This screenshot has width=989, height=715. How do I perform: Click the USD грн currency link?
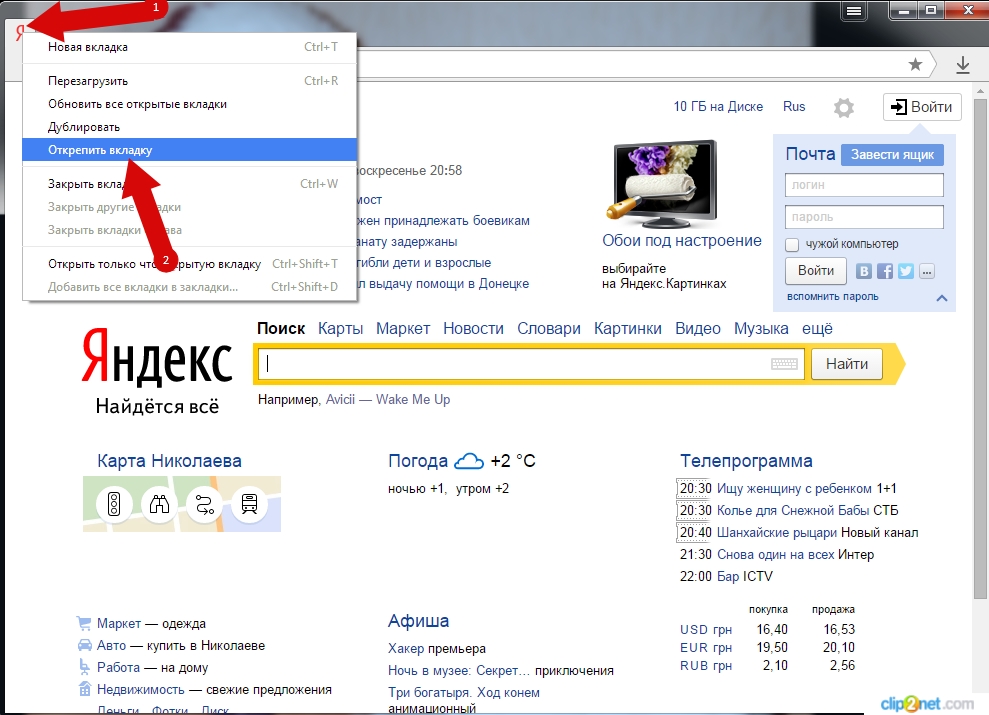(x=706, y=629)
